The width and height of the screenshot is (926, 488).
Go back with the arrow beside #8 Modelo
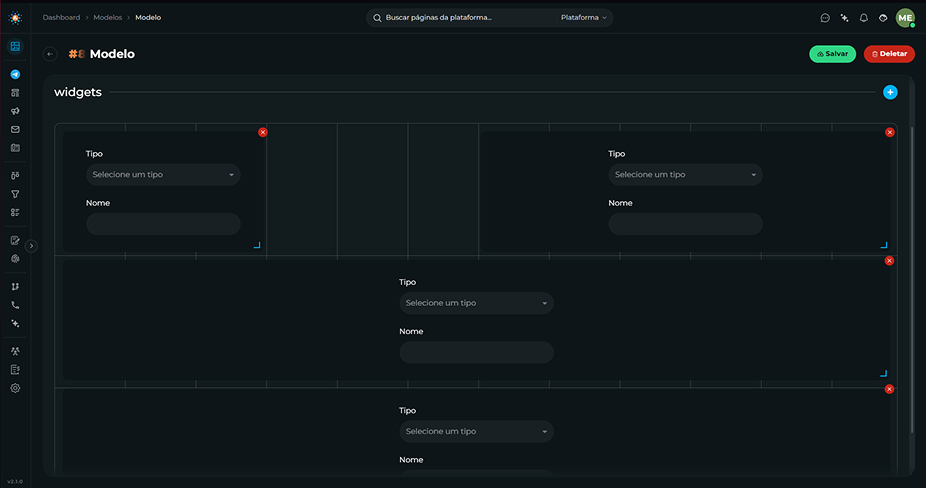(50, 54)
